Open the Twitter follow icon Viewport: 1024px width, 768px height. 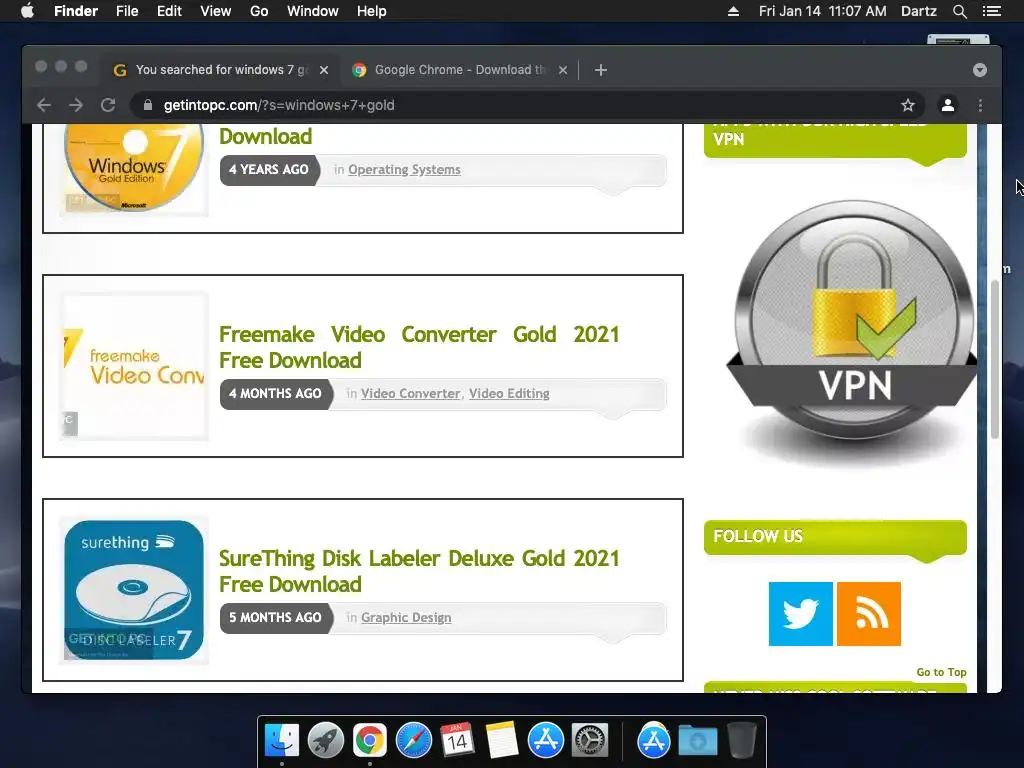(x=801, y=614)
